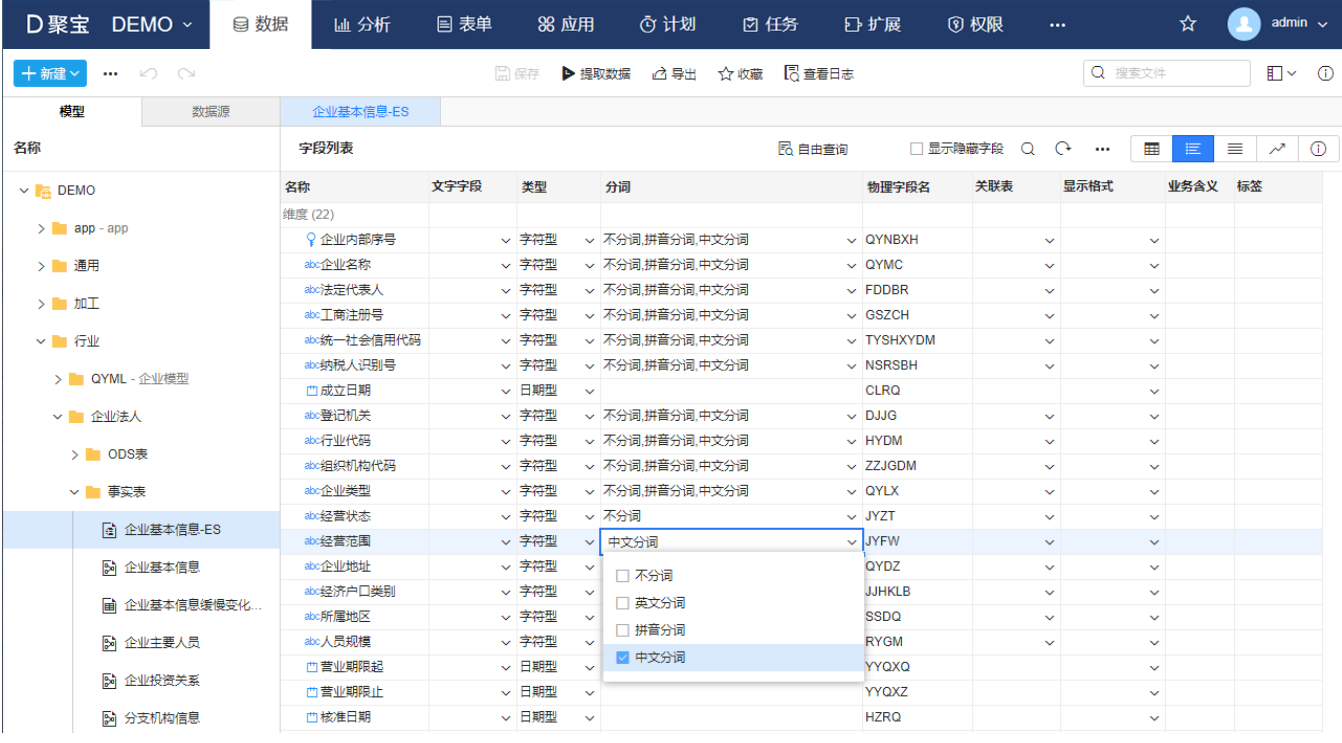Open the more options dots beside 新建
This screenshot has width=1342, height=743.
(x=111, y=73)
